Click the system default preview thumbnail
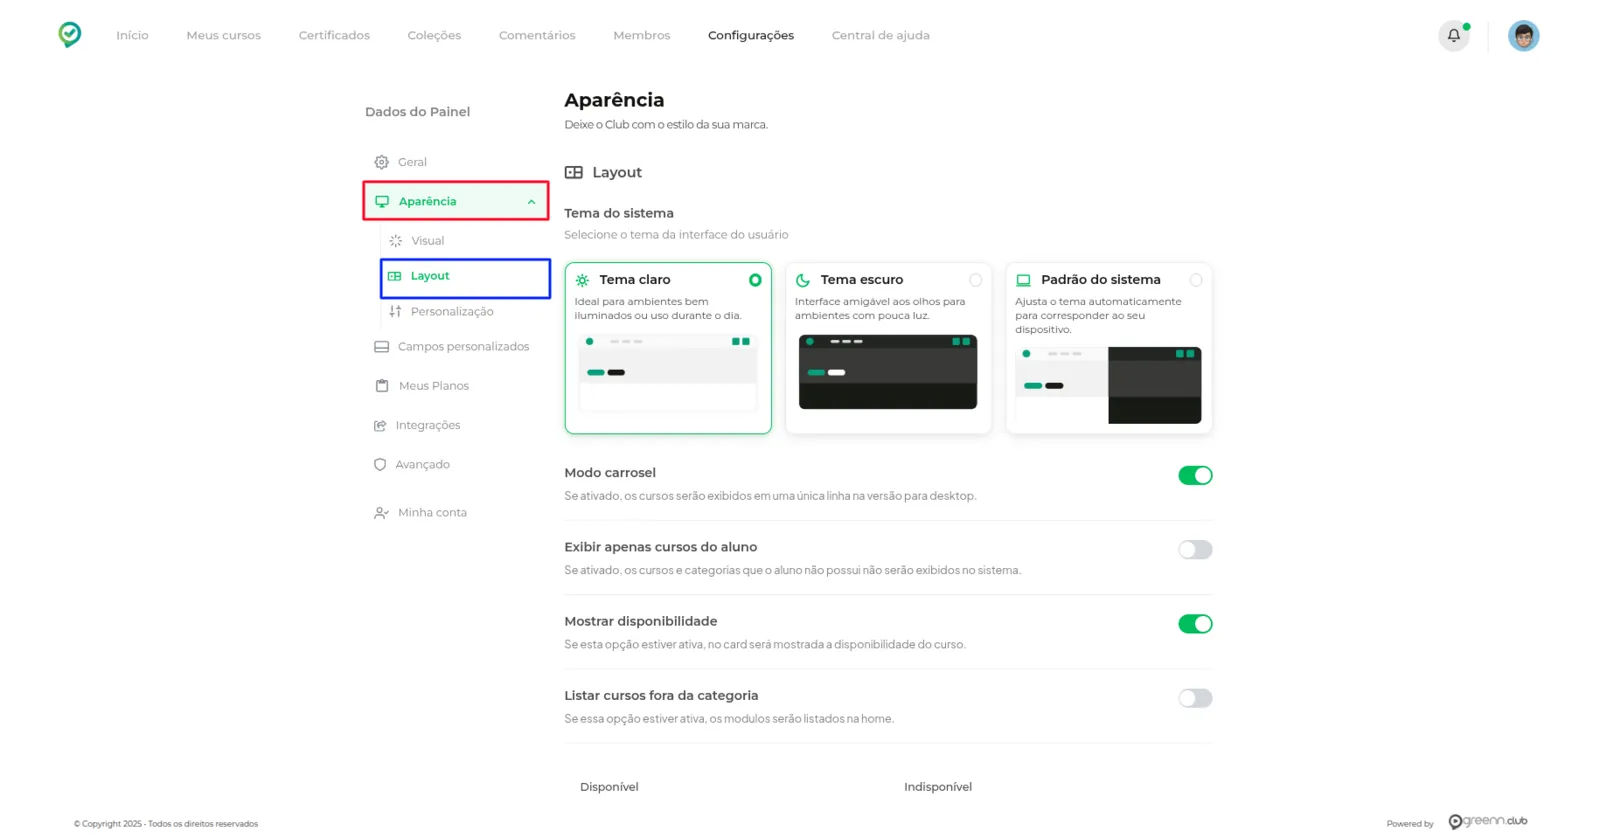This screenshot has width=1600, height=838. pyautogui.click(x=1108, y=385)
